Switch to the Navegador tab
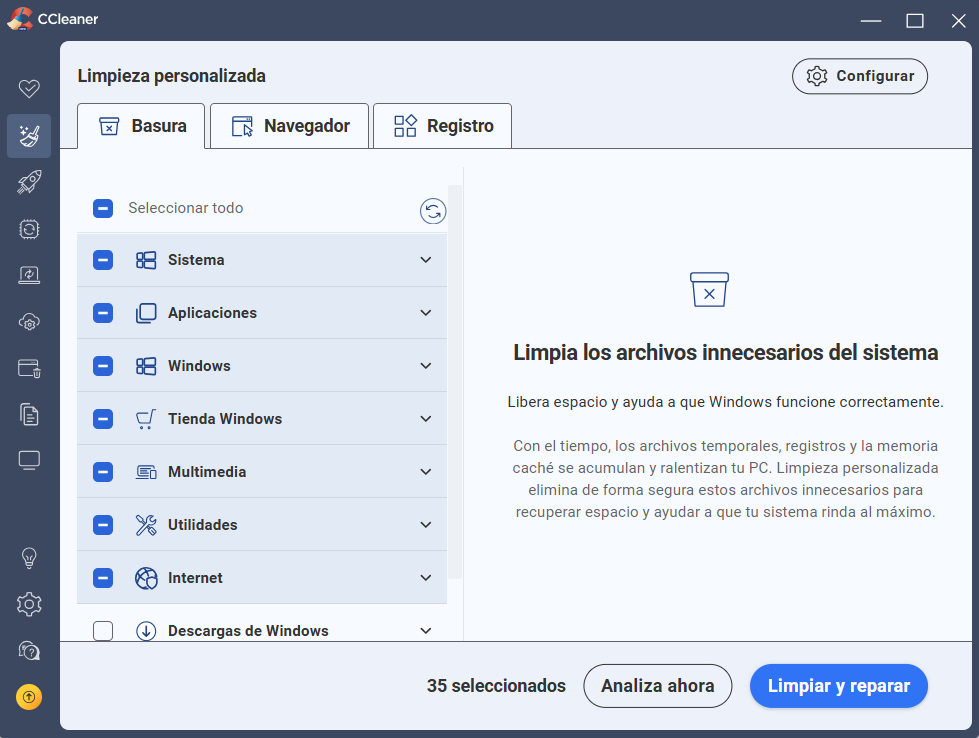Screen dimensions: 979x738 (x=289, y=125)
